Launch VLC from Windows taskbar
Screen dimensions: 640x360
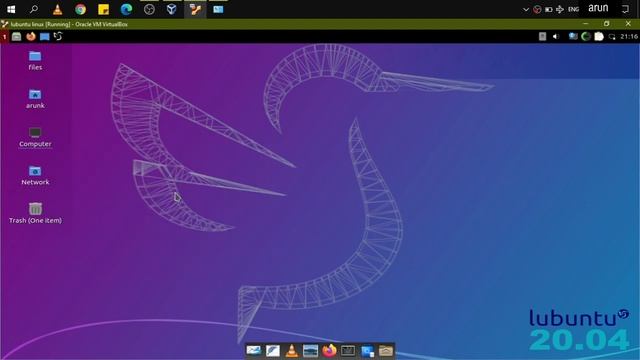pyautogui.click(x=58, y=9)
